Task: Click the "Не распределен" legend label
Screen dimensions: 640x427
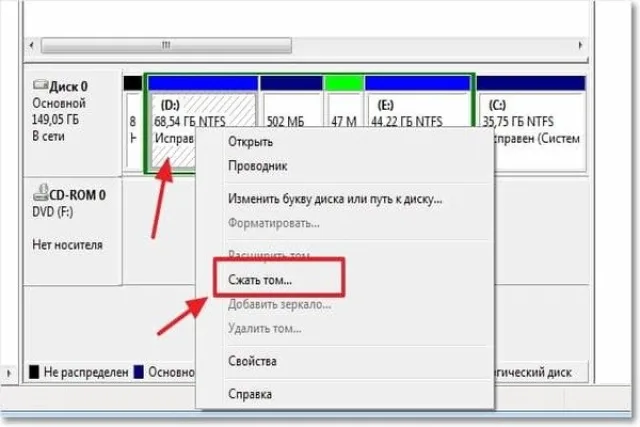Action: click(x=86, y=372)
